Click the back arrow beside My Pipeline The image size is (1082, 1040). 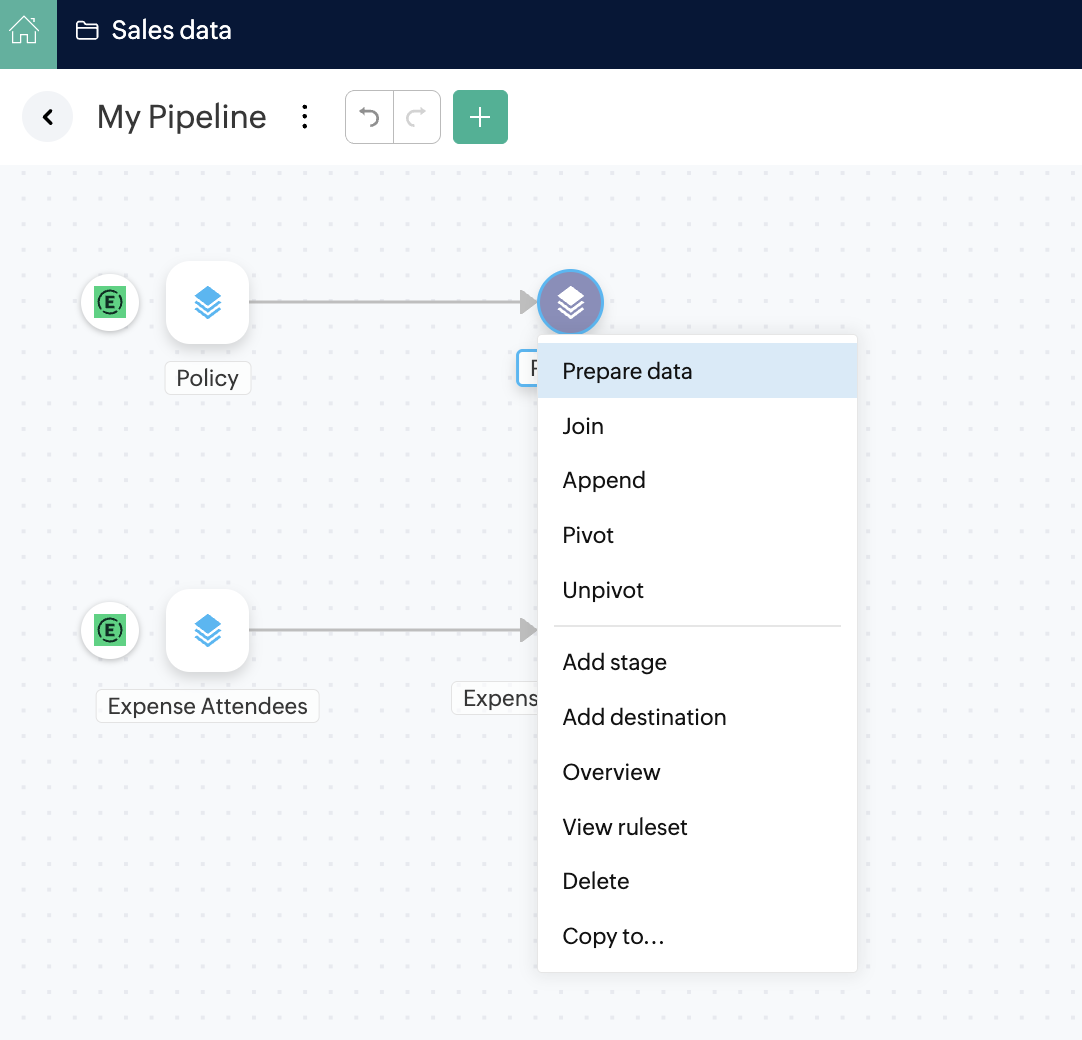coord(47,118)
